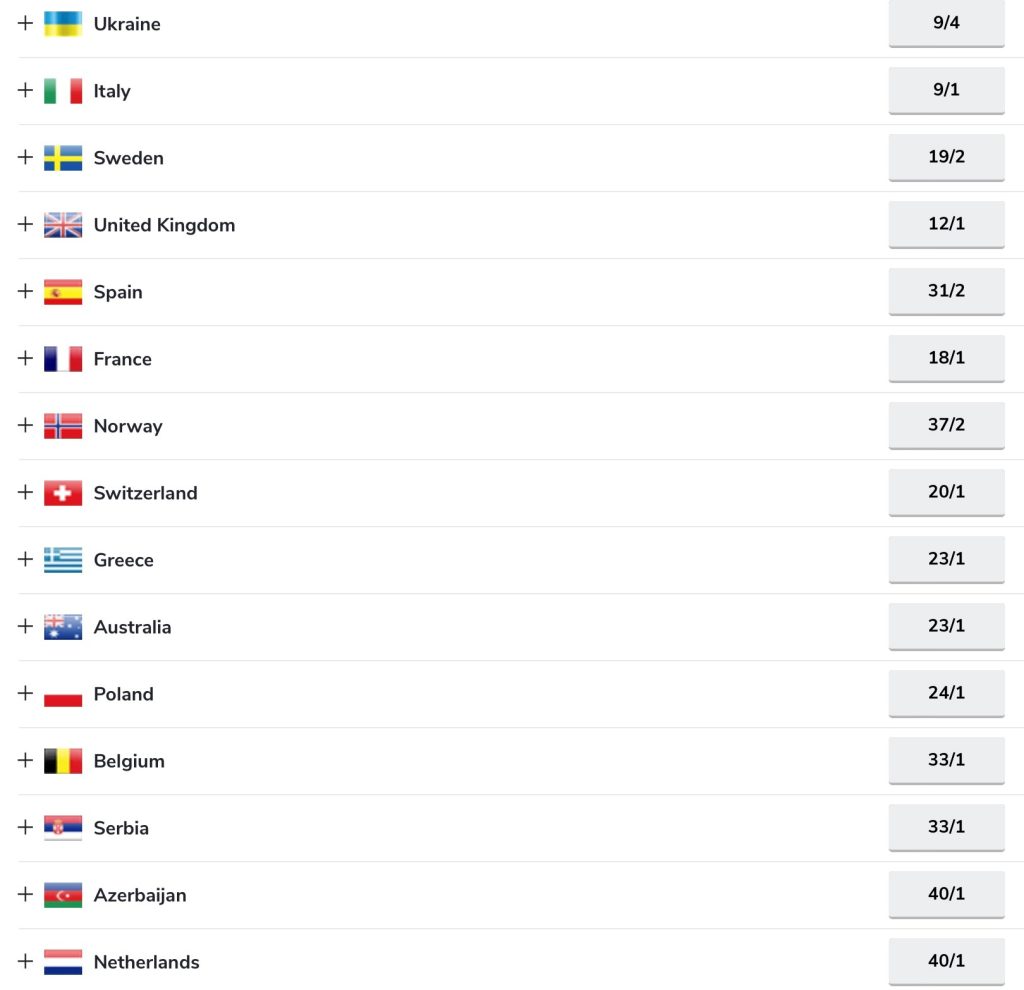Click the Switzerland flag icon

pyautogui.click(x=63, y=493)
